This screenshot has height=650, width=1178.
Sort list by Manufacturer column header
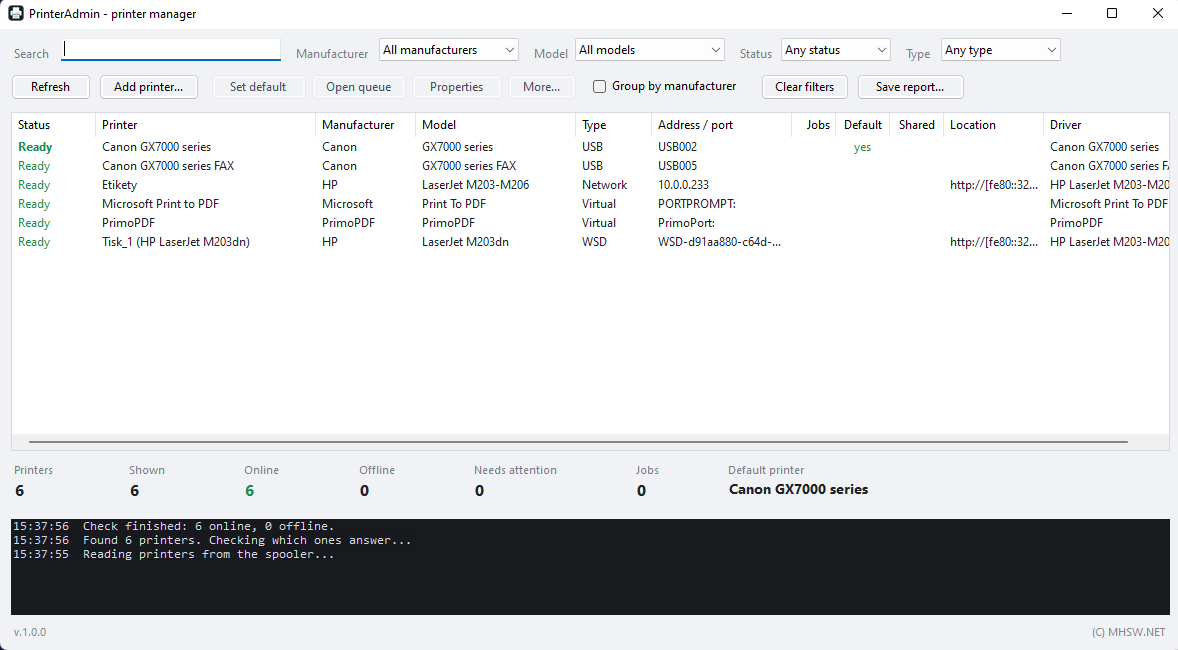pos(365,125)
